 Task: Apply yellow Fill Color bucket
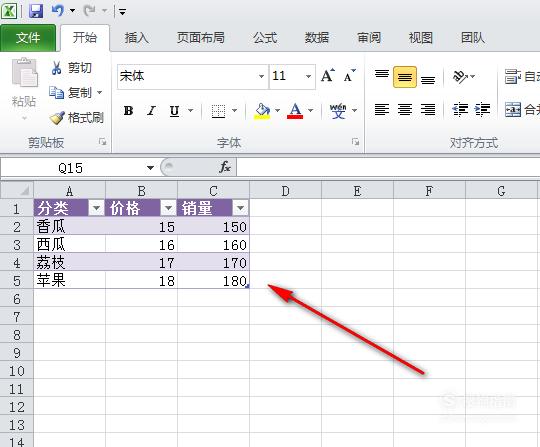[x=262, y=111]
